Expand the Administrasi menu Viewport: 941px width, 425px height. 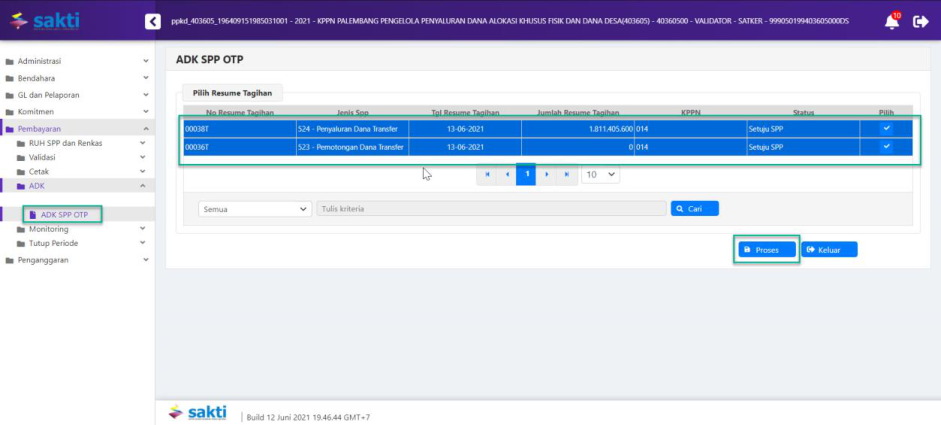(77, 62)
